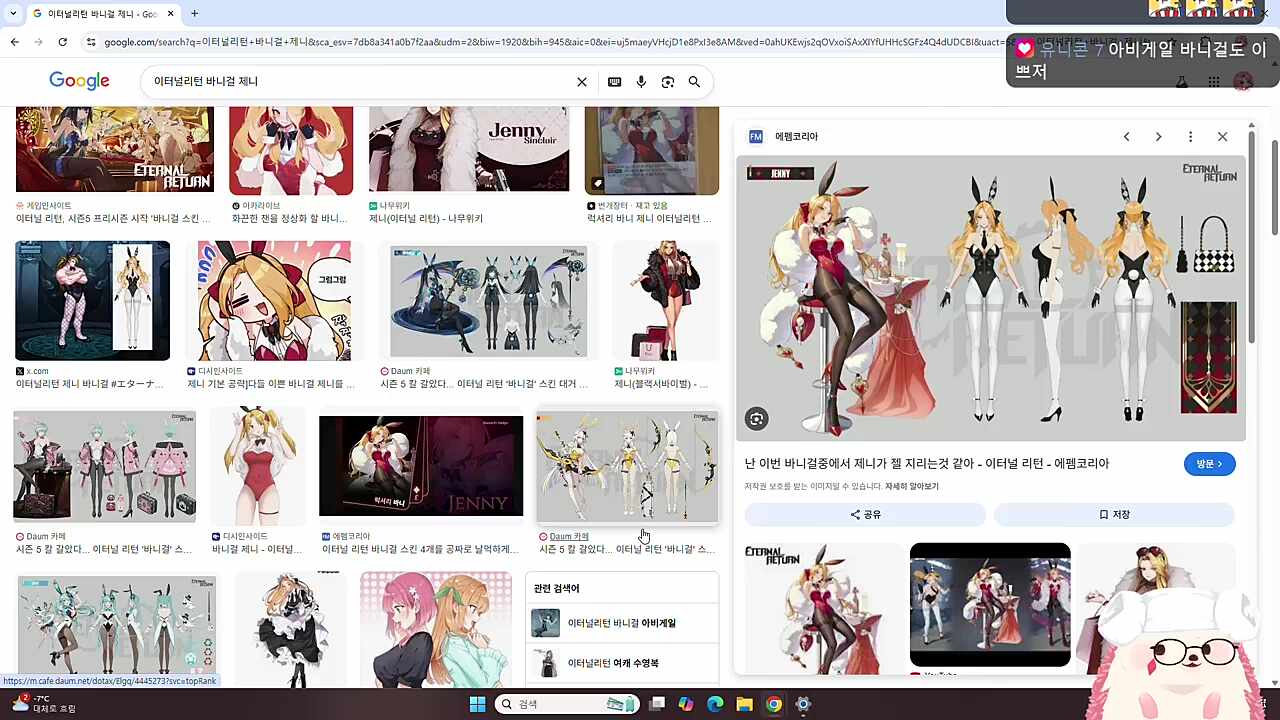Image resolution: width=1280 pixels, height=720 pixels.
Task: Open Microsoft Edge from the taskbar
Action: [715, 704]
